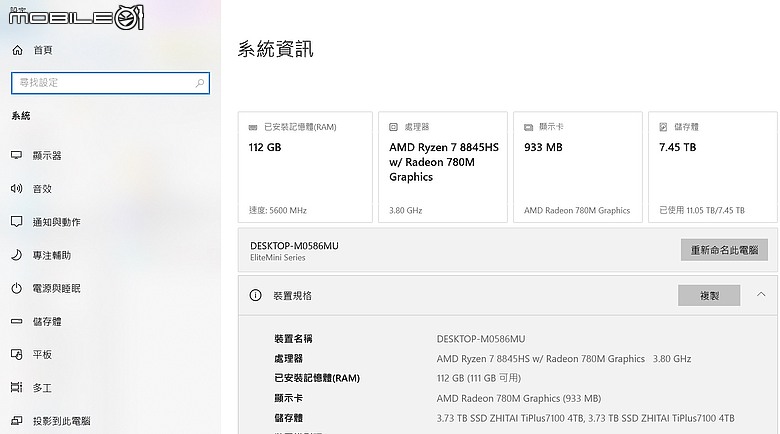780x434 pixels.
Task: Click the AMD Radeon 780M Graphics (933 MB) value
Action: click(x=519, y=398)
